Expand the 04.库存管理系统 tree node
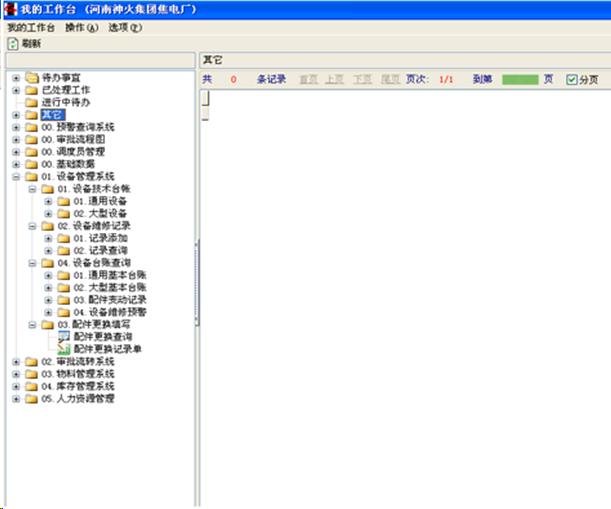The height and width of the screenshot is (509, 611). tap(15, 386)
